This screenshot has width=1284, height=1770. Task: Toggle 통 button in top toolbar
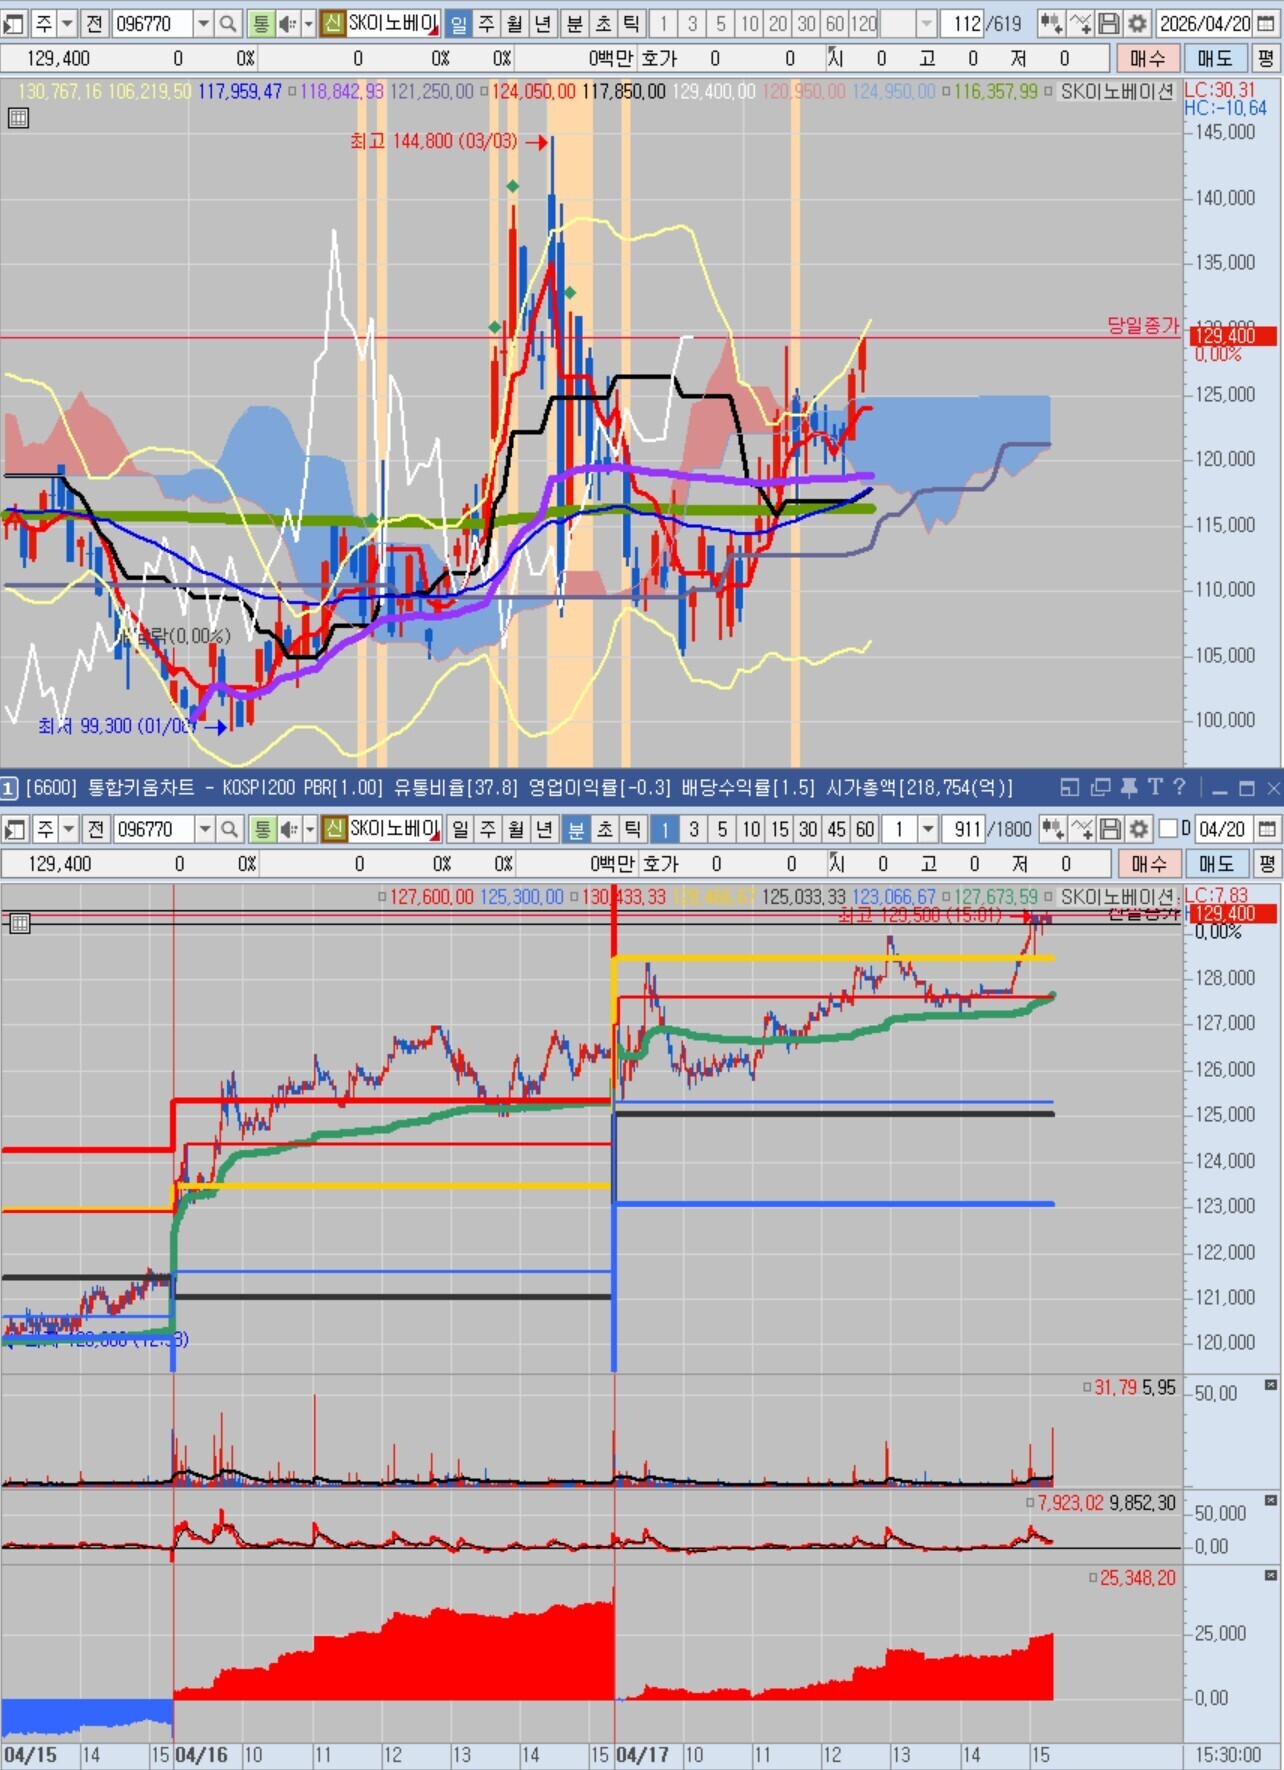coord(260,23)
